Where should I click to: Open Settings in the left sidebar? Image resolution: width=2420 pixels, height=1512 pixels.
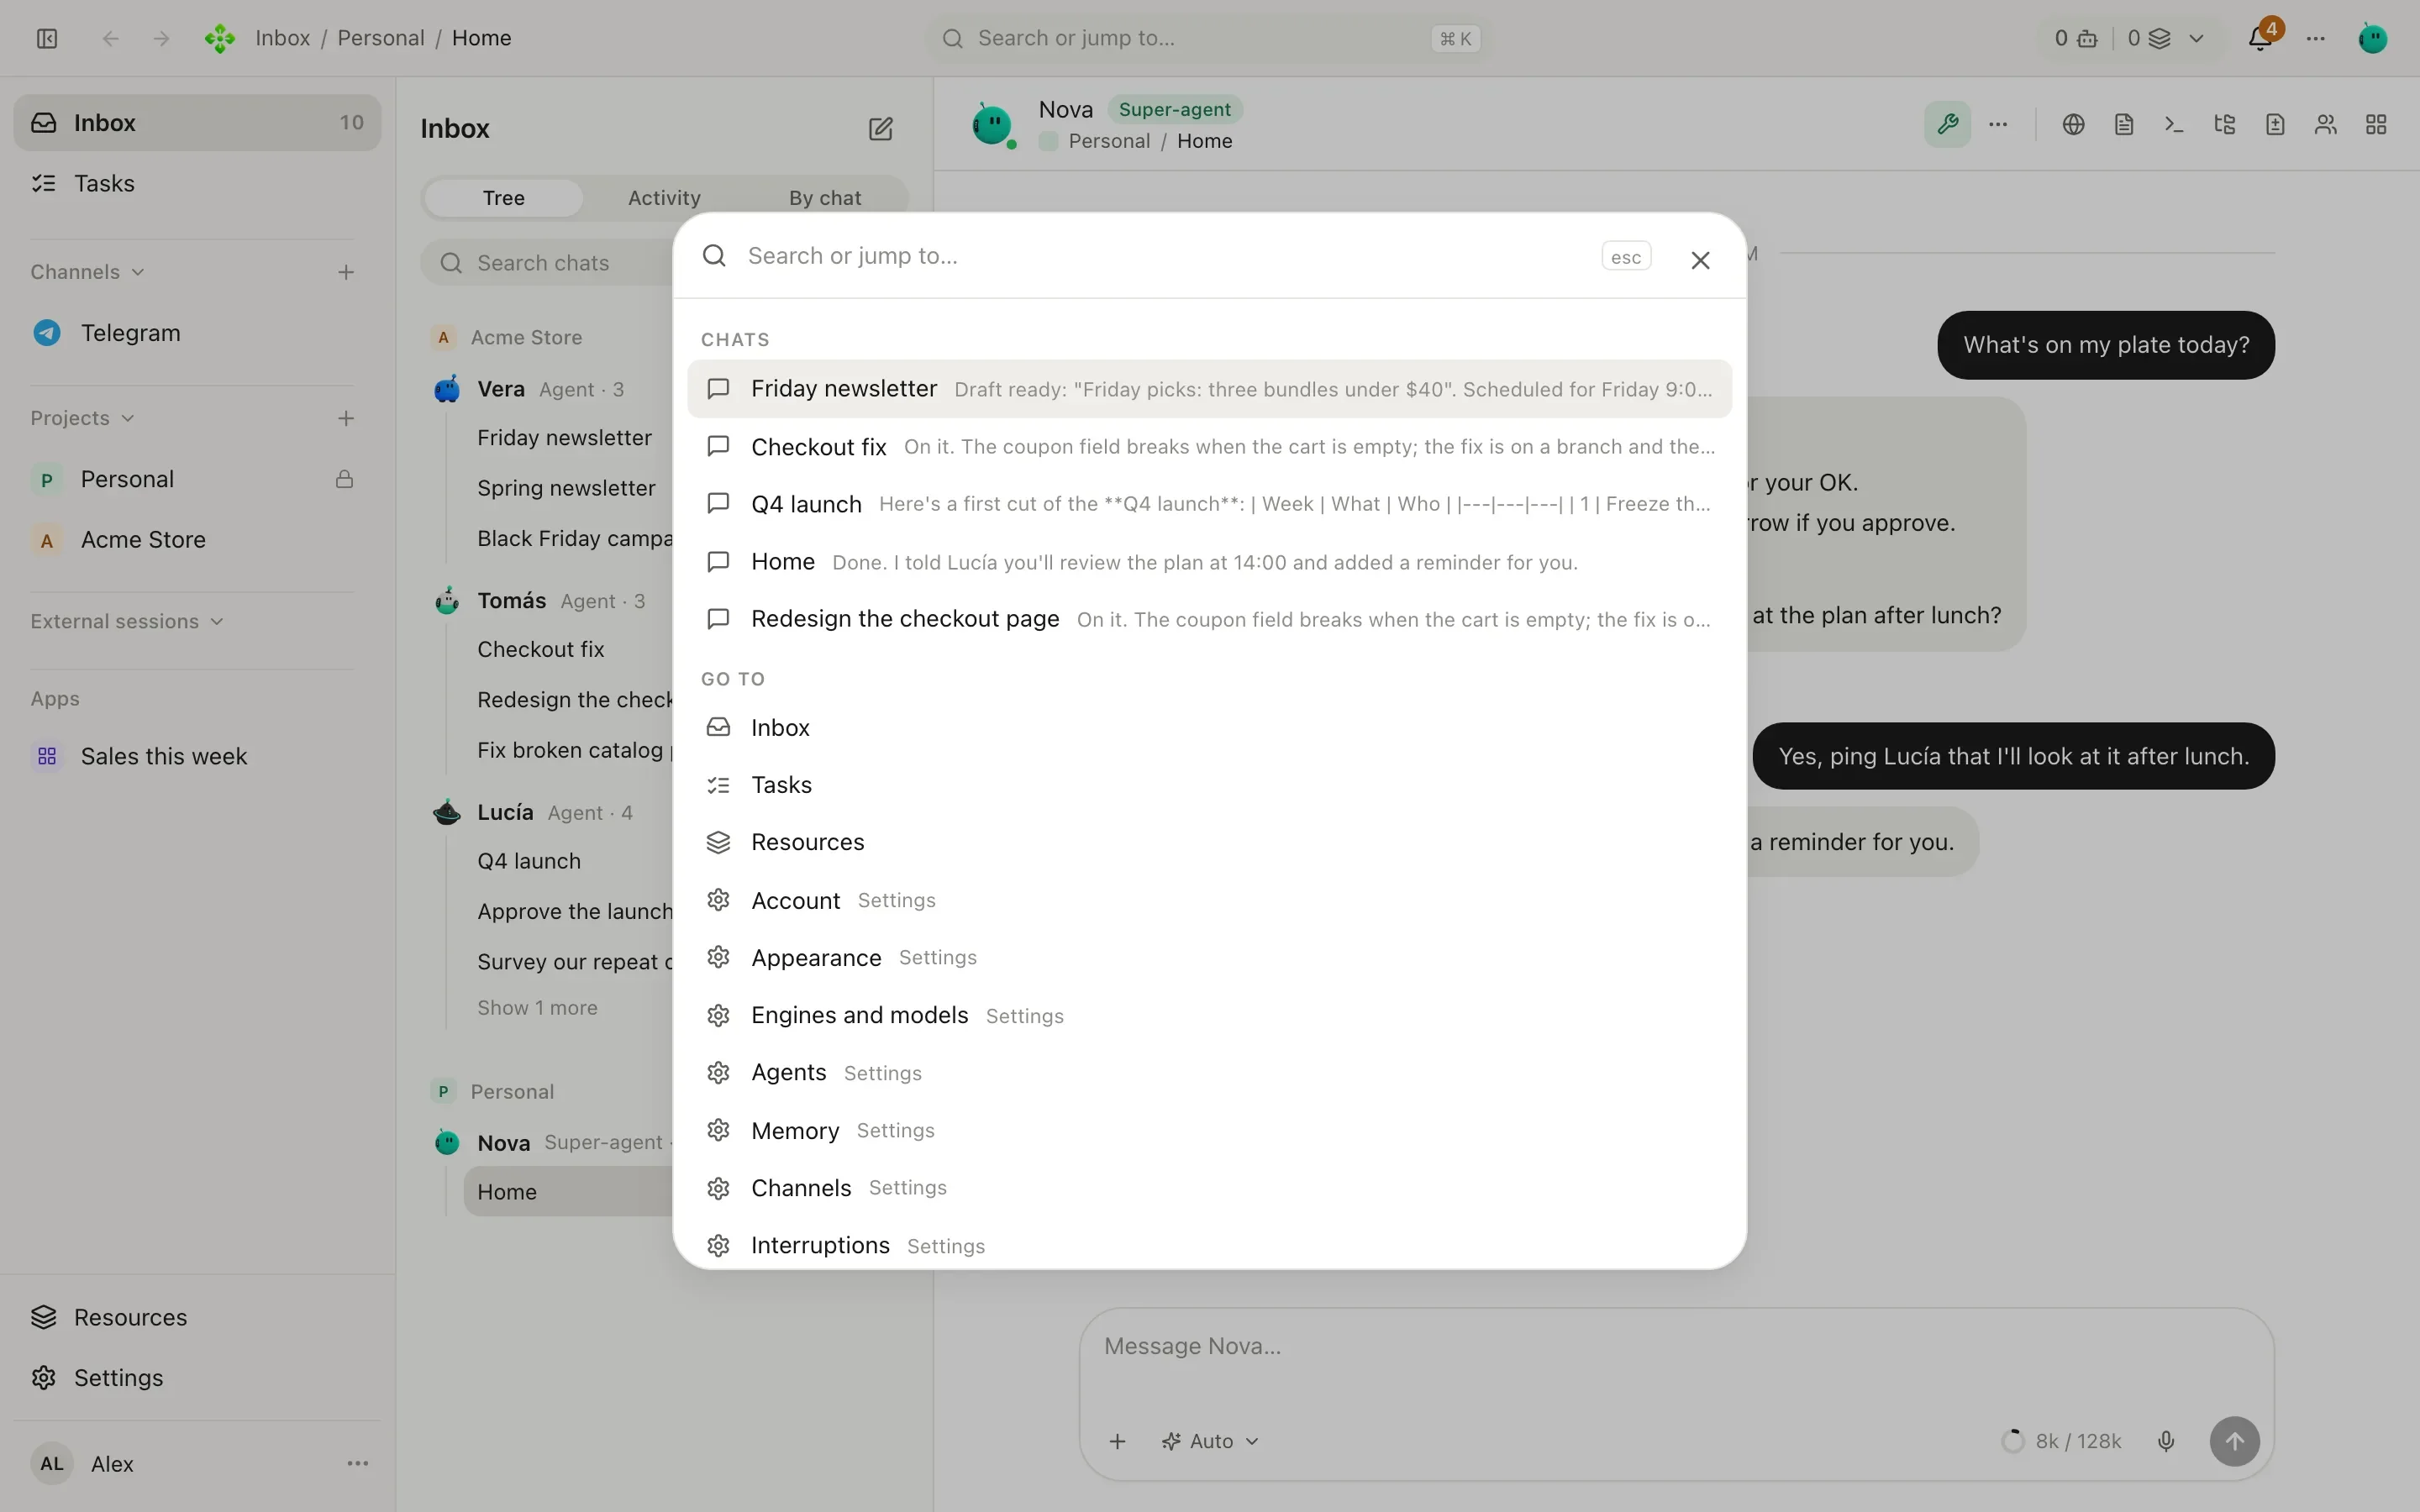click(x=196, y=1377)
